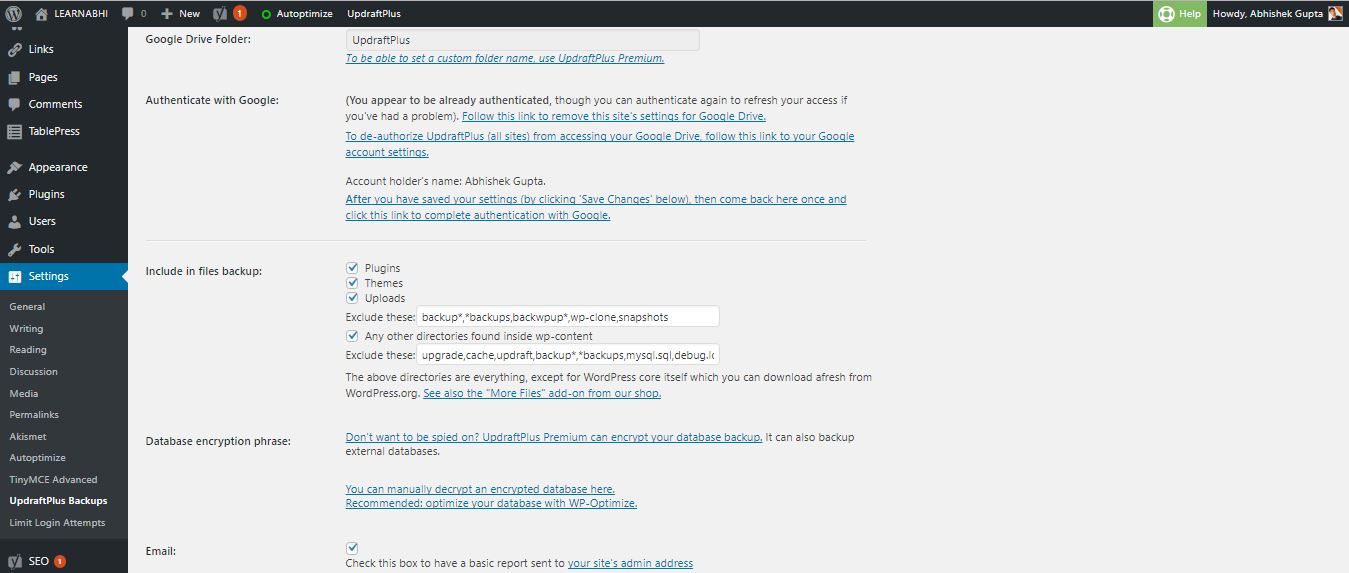Click the WordPress logo icon
This screenshot has width=1349, height=573.
(14, 14)
